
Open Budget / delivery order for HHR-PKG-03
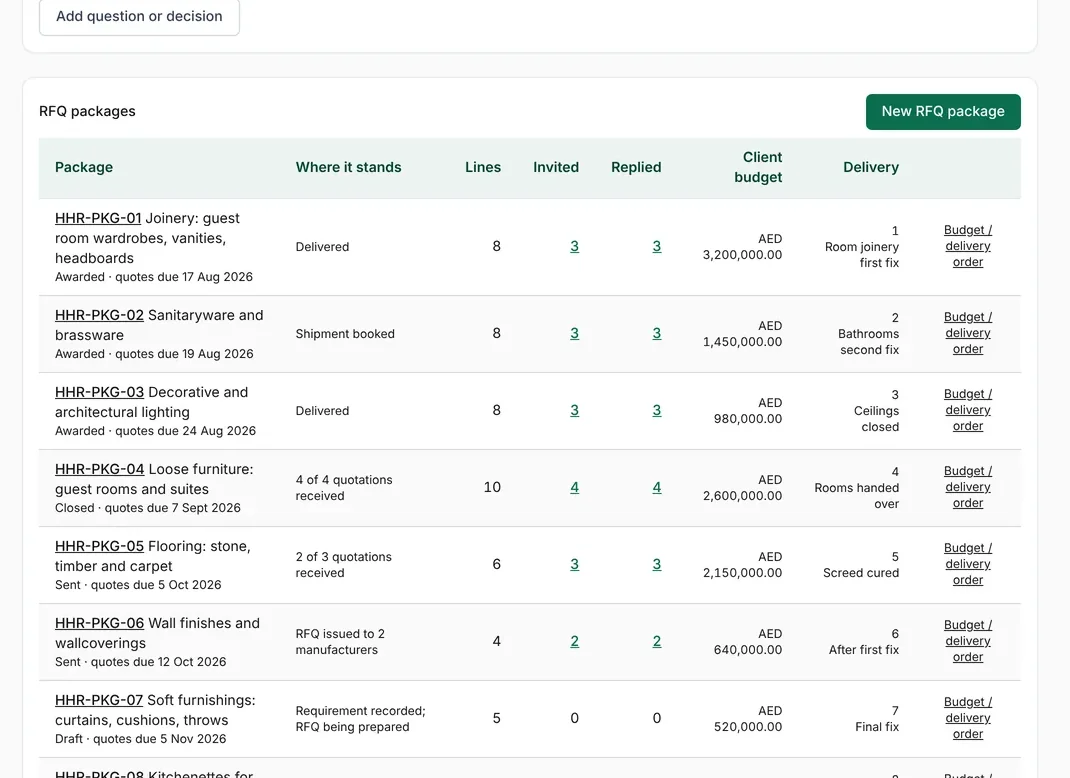pos(968,411)
